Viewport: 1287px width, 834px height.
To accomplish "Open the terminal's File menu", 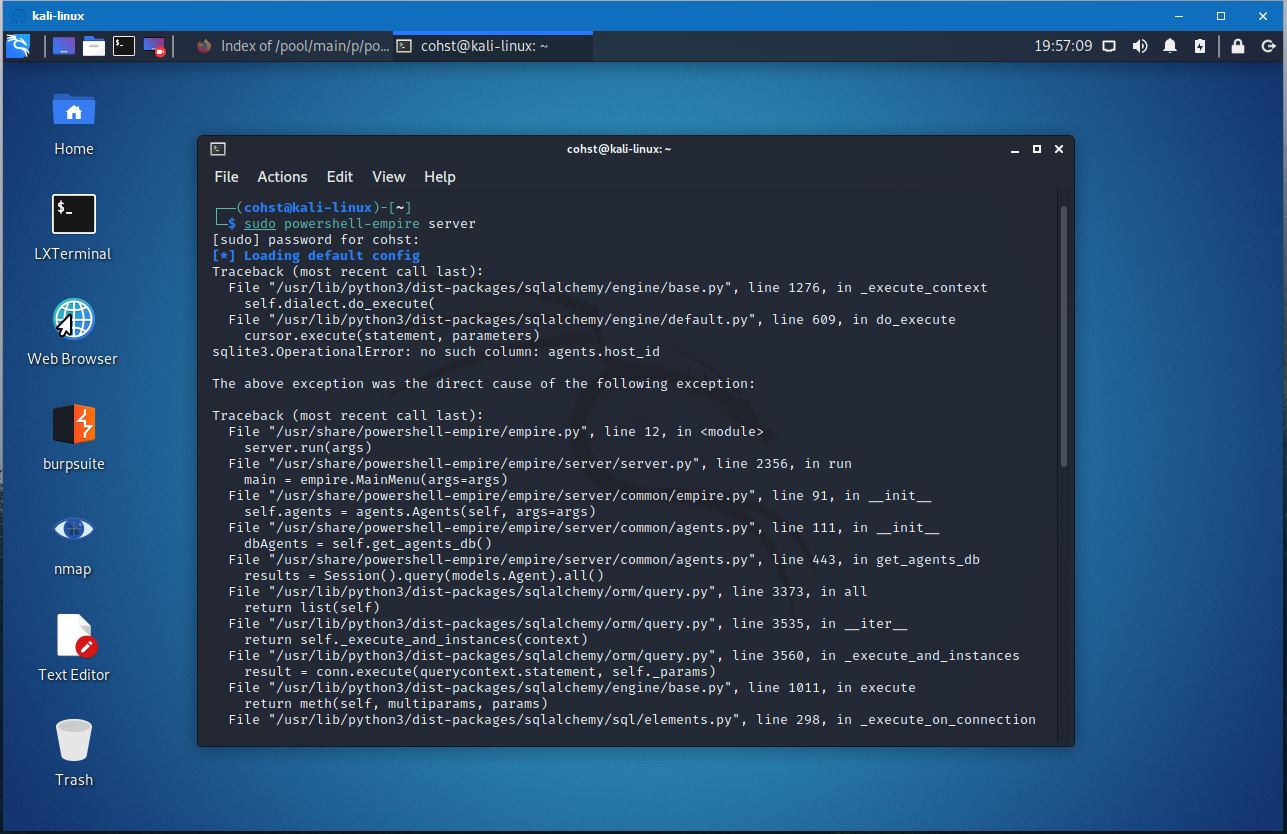I will [x=226, y=177].
